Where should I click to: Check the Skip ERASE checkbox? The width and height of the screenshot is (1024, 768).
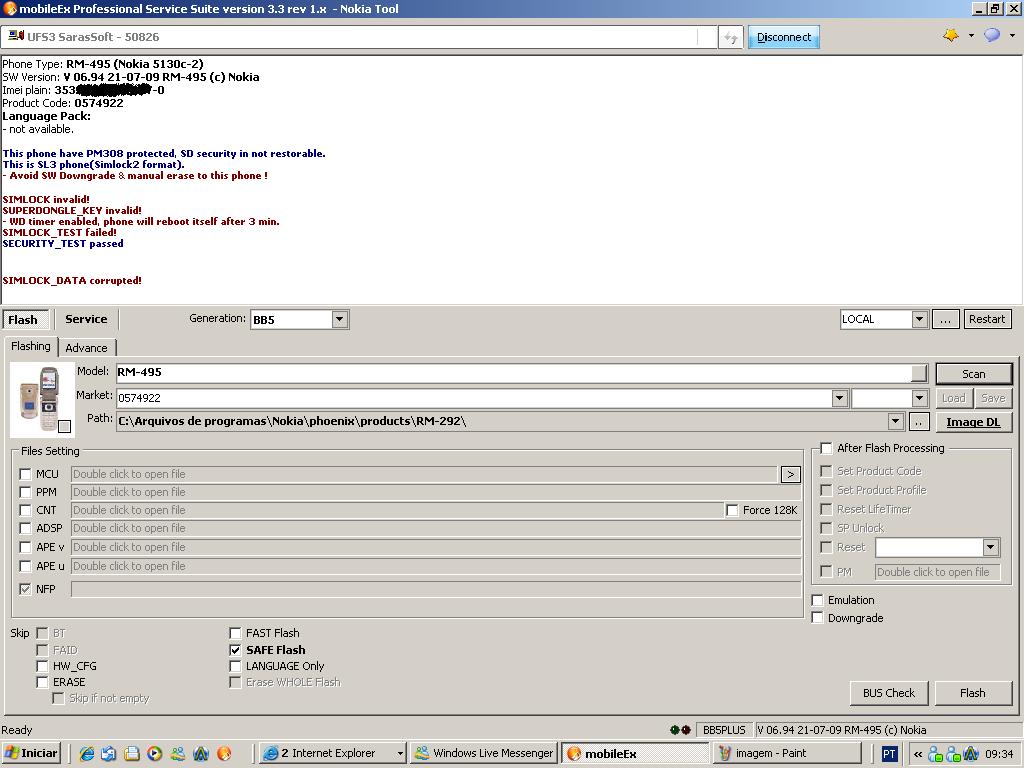[42, 682]
